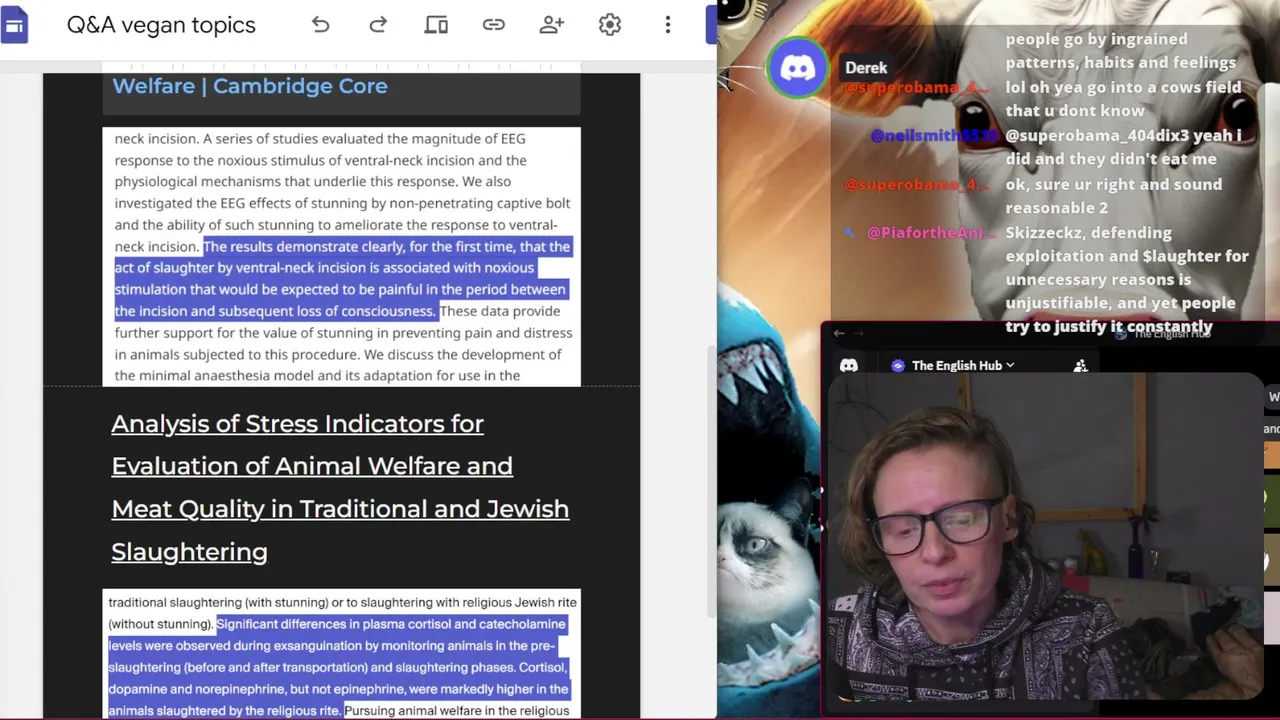Screen dimensions: 1280x720
Task: Open the members icon beside The English Hub
Action: coord(1080,366)
